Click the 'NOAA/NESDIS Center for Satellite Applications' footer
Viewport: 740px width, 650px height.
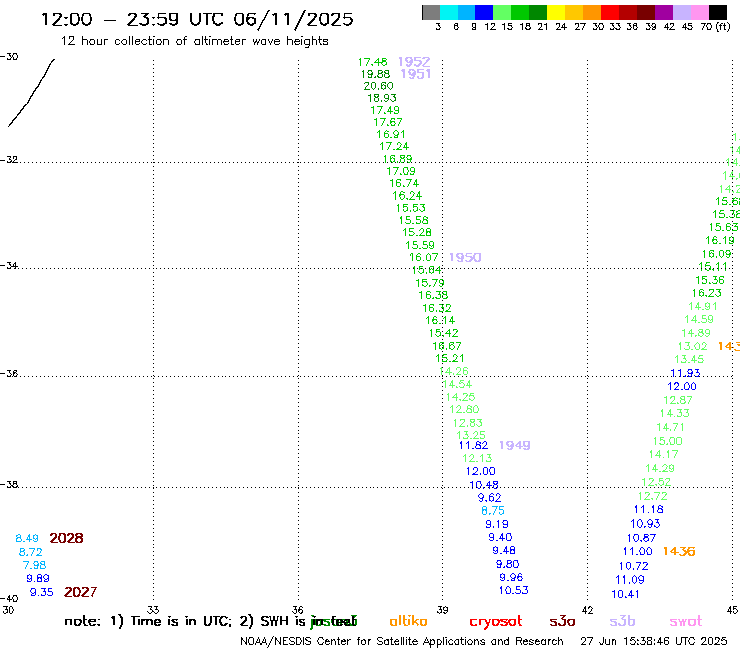pos(362,641)
